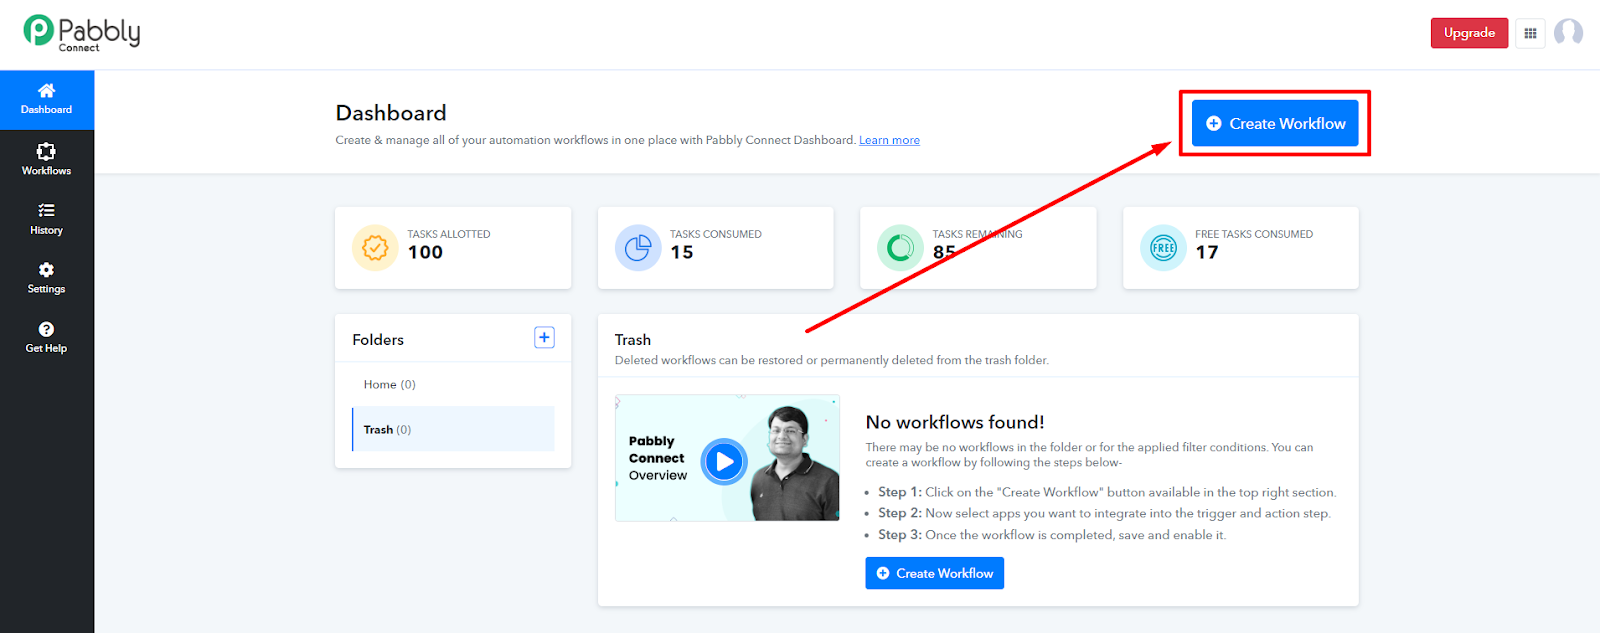Click the Folders panel heading
This screenshot has width=1600, height=633.
coord(378,340)
